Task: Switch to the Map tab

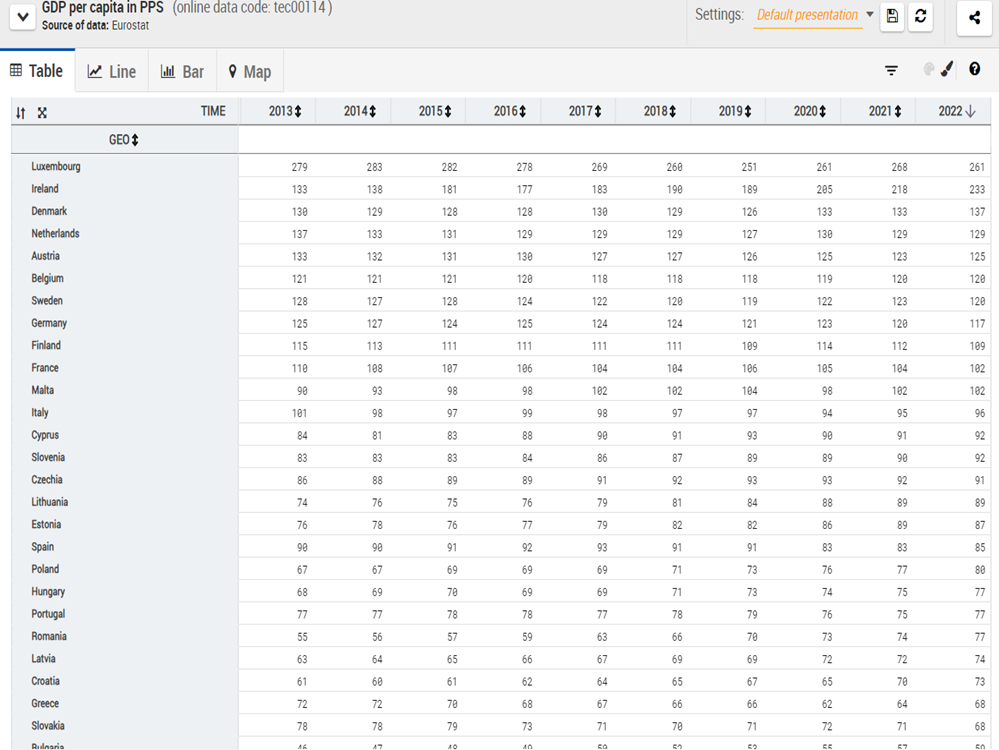Action: point(249,72)
